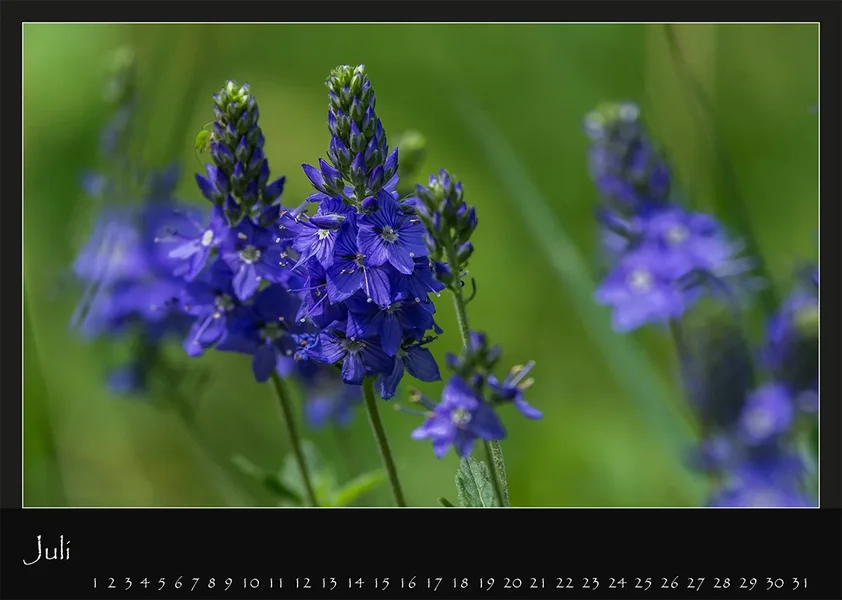
Task: Click the calendar day number 15
Action: point(381,583)
